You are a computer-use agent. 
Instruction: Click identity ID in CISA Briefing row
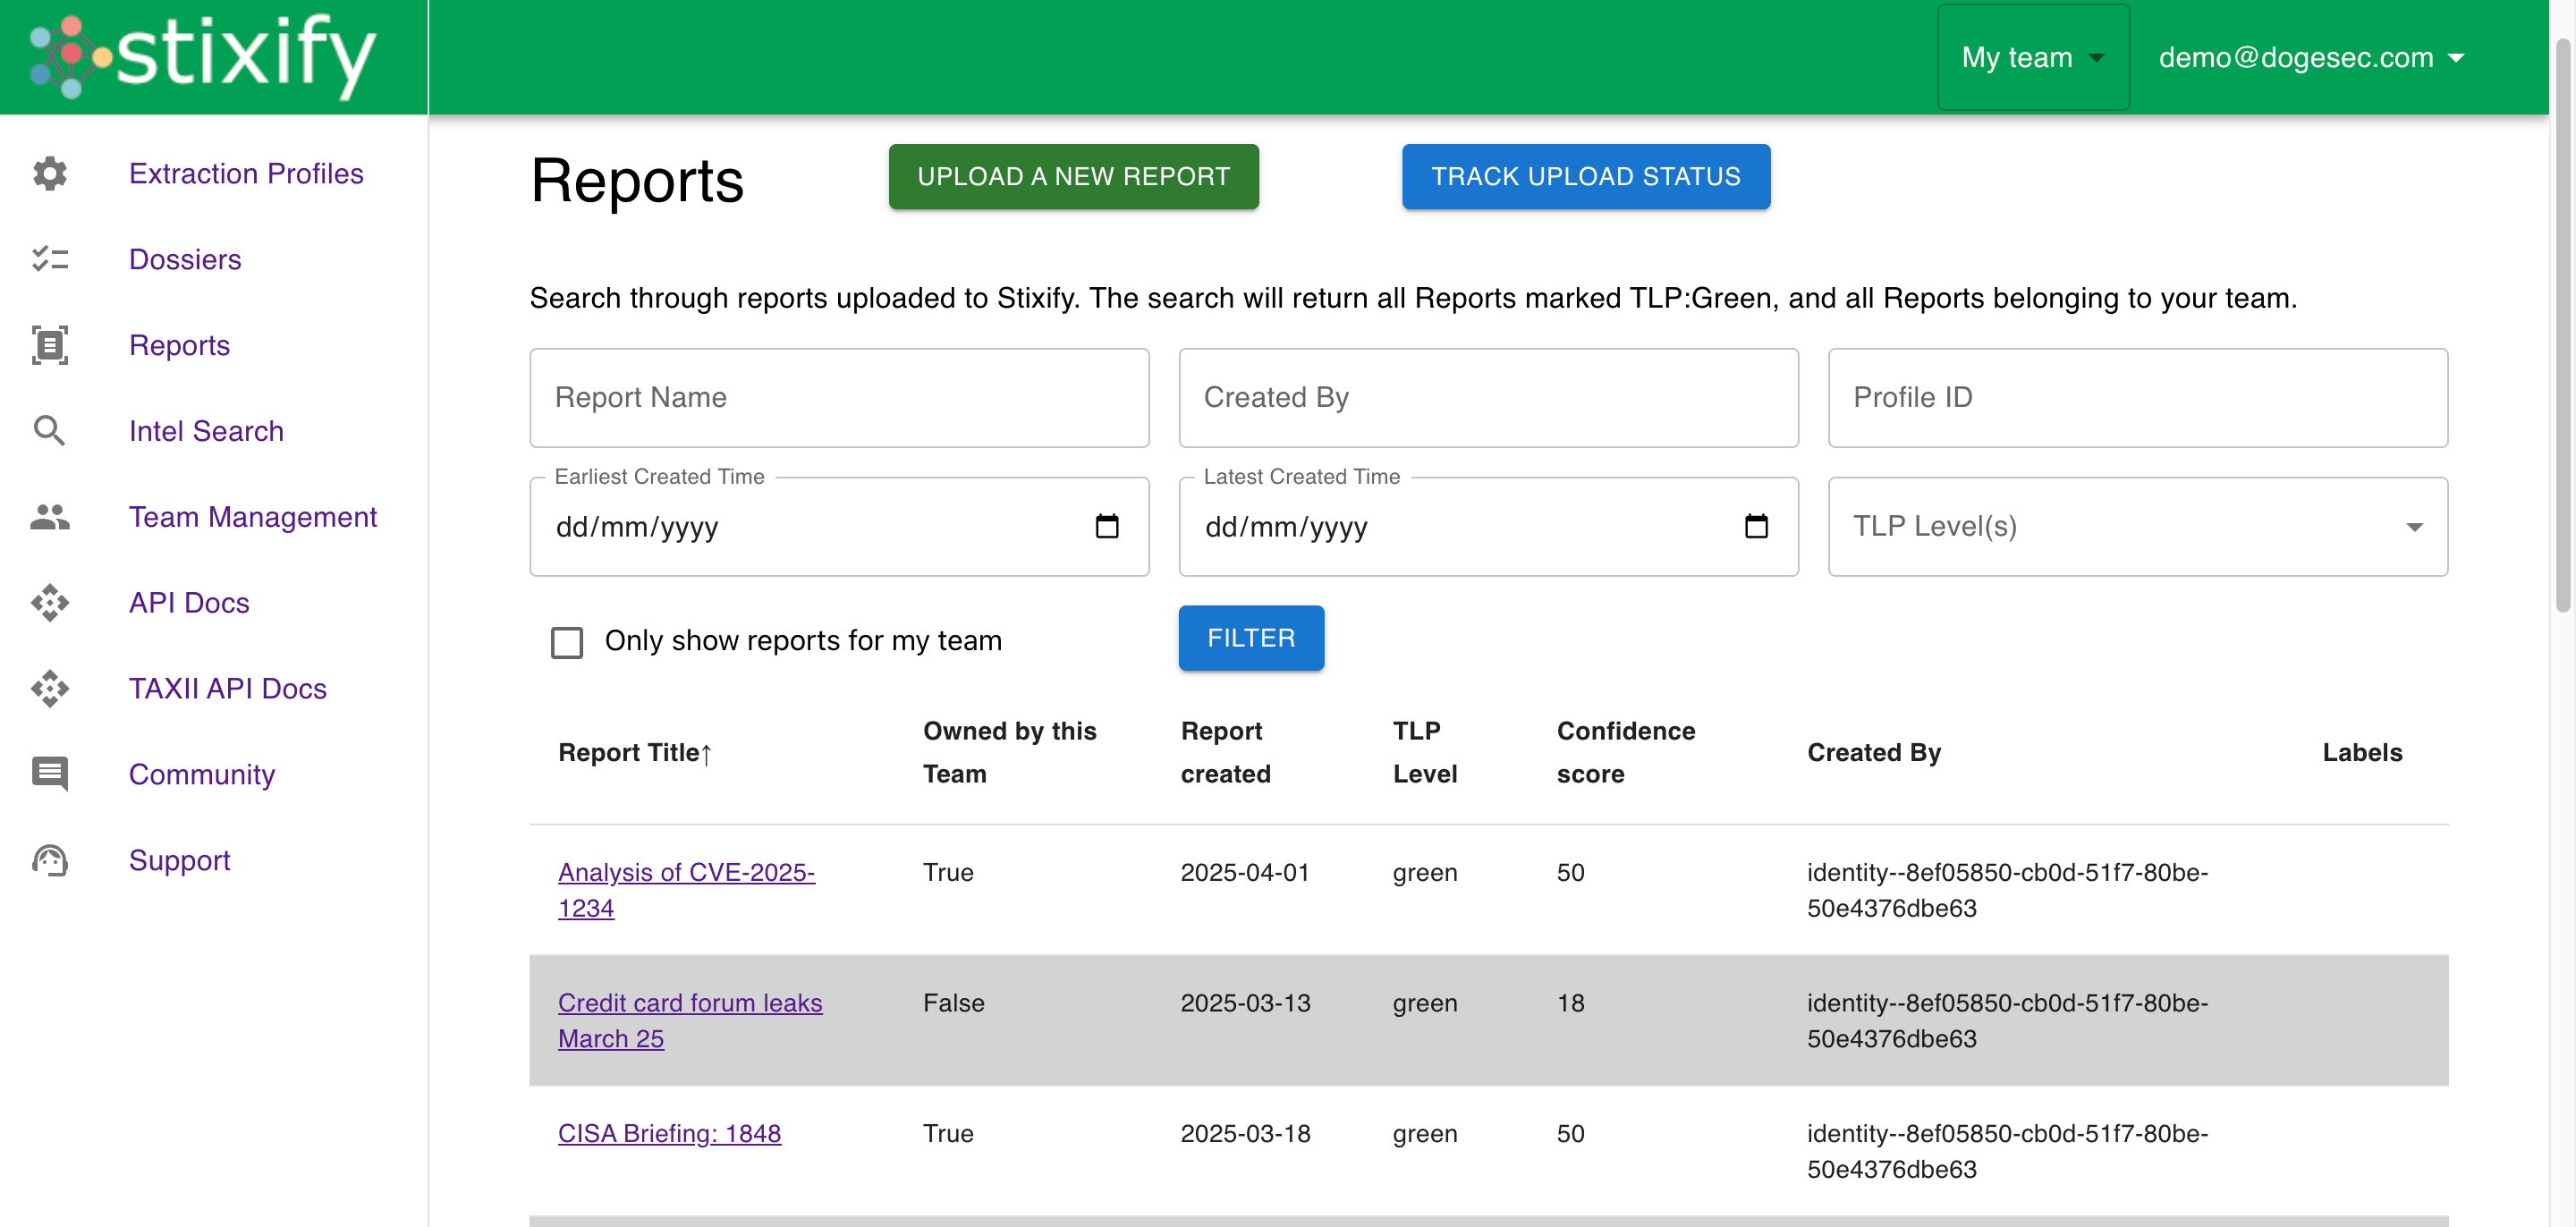tap(2007, 1151)
